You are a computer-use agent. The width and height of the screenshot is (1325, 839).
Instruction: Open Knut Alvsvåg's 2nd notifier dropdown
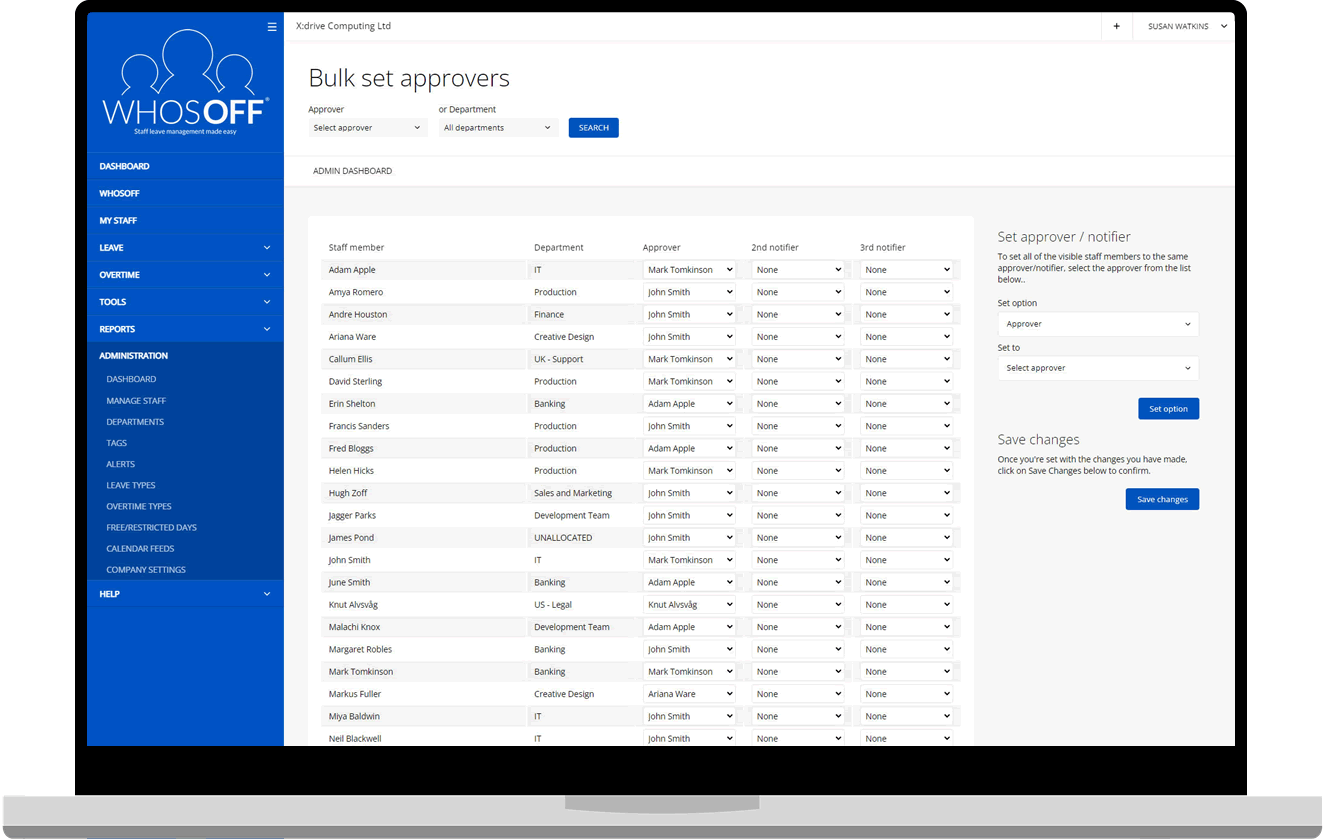pyautogui.click(x=798, y=605)
